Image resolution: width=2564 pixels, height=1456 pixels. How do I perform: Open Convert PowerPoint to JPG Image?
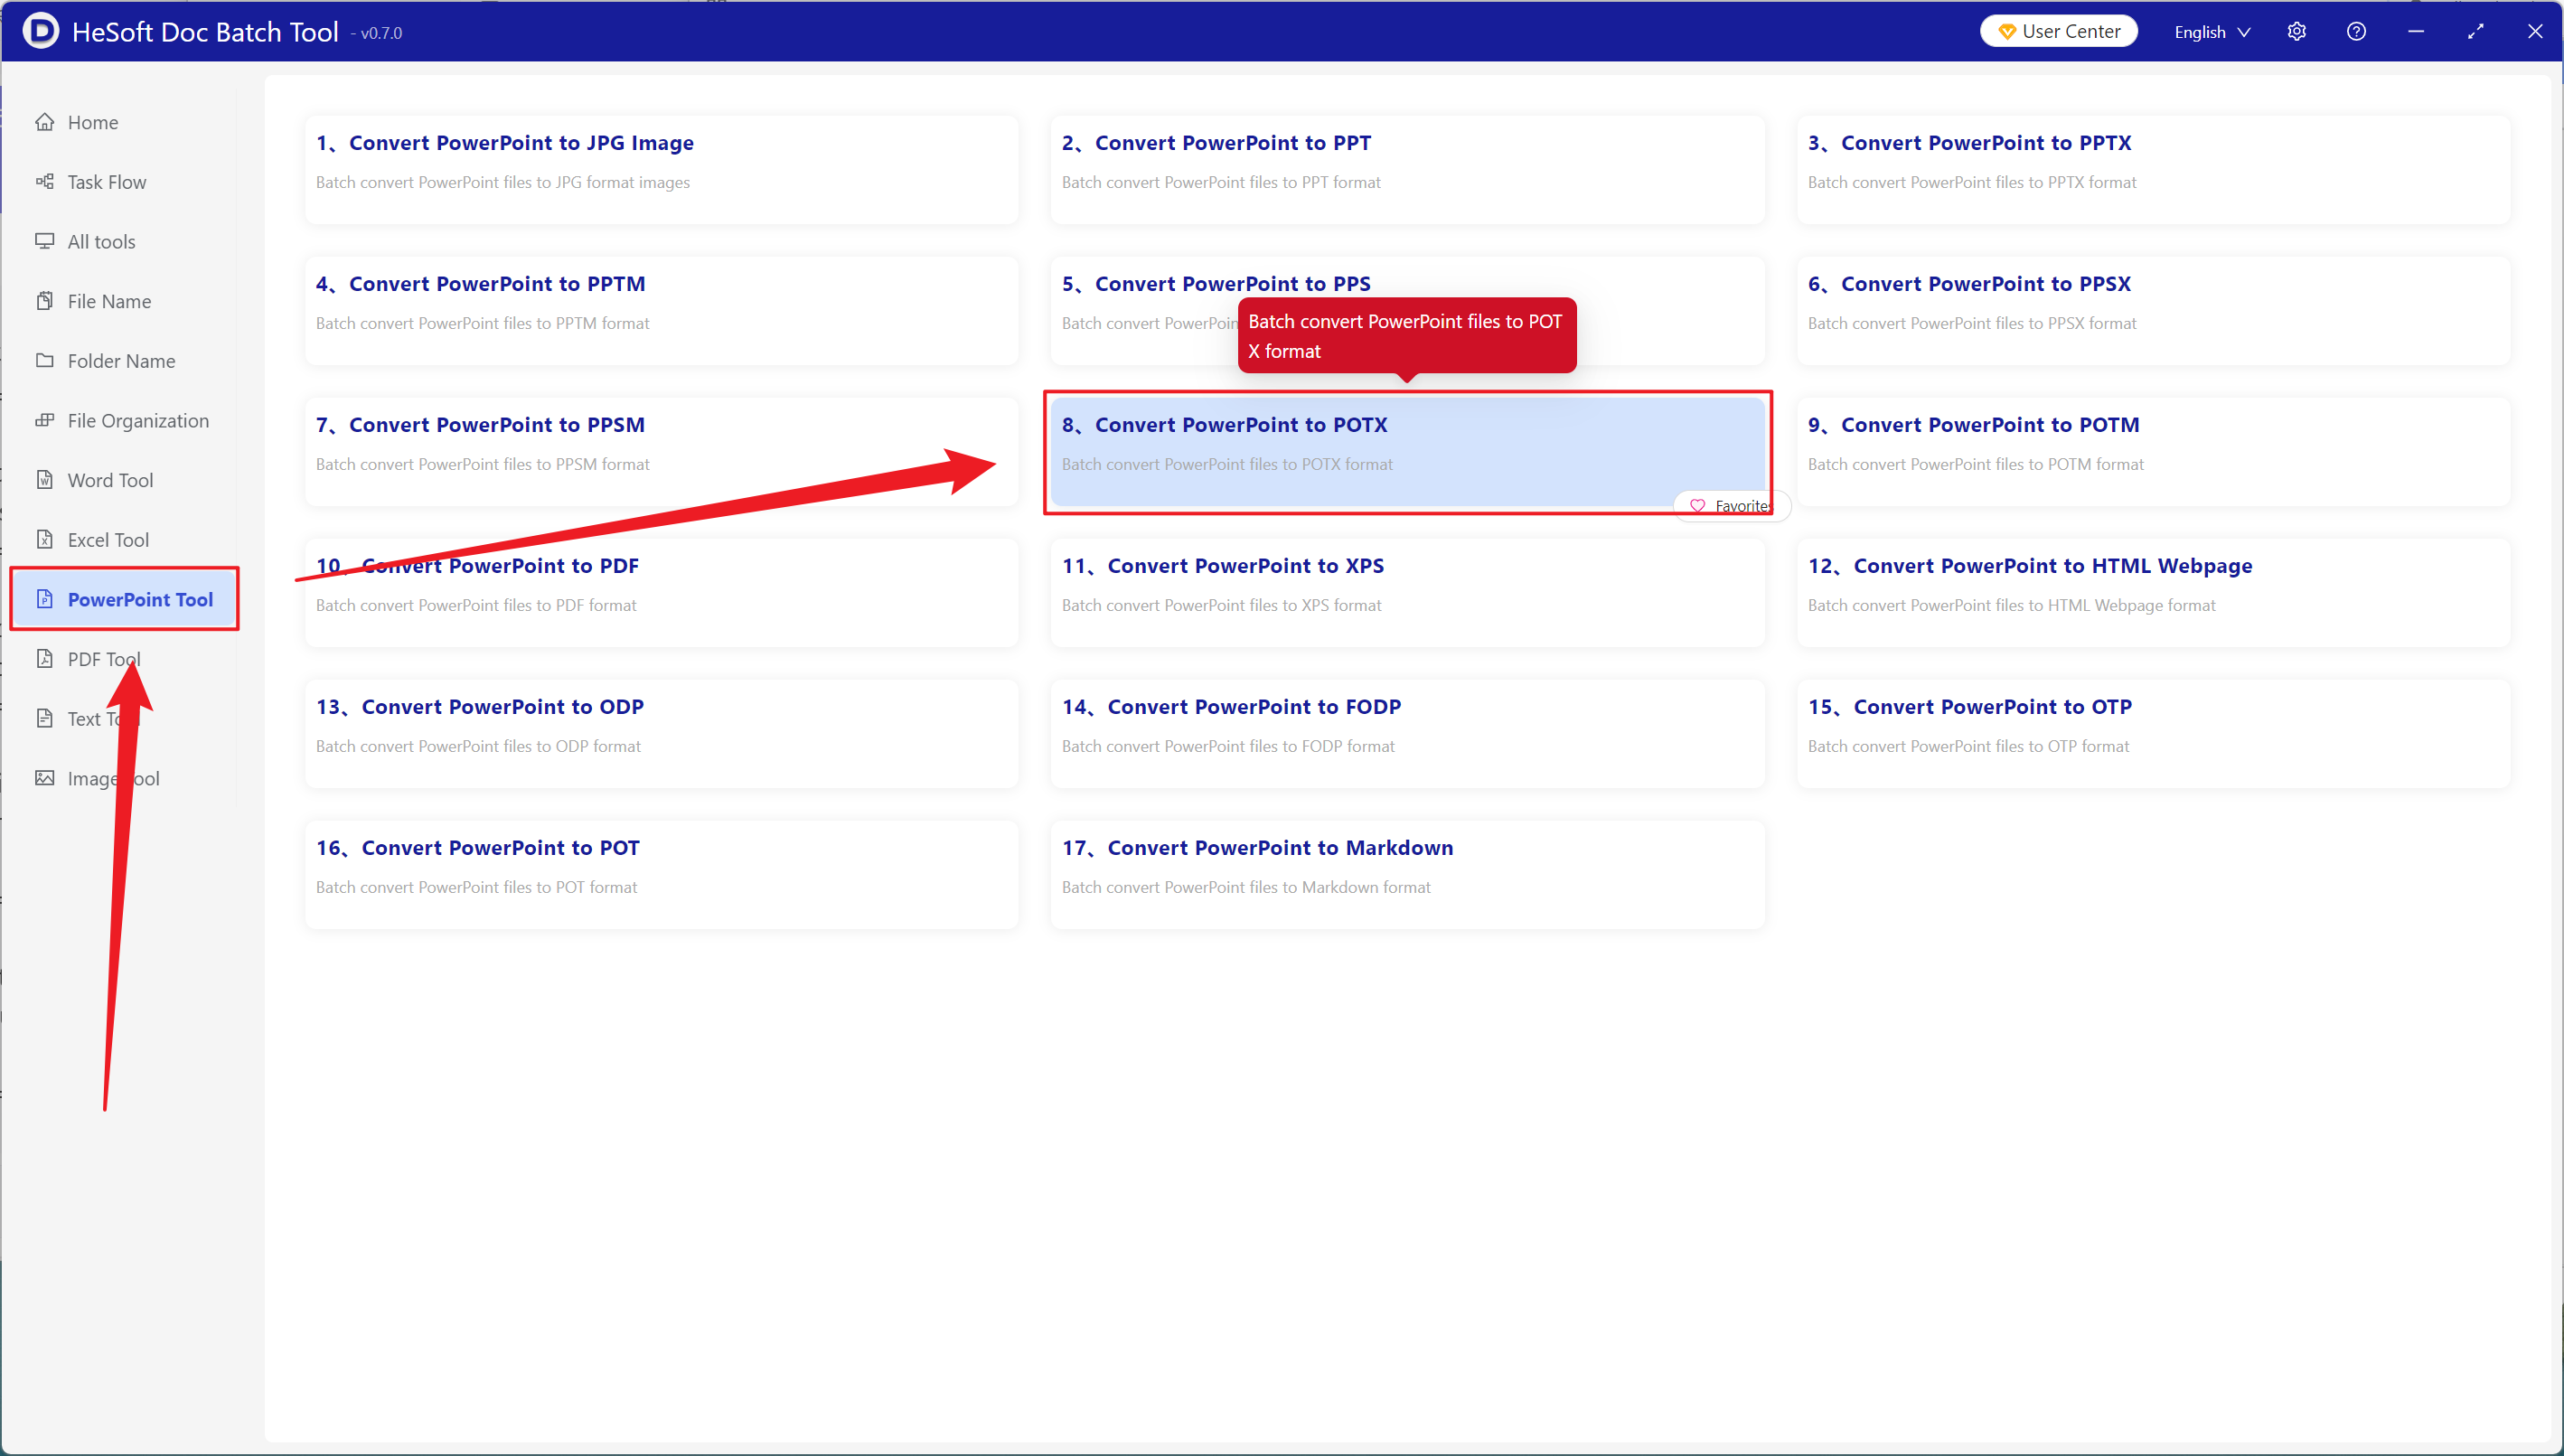[x=661, y=169]
